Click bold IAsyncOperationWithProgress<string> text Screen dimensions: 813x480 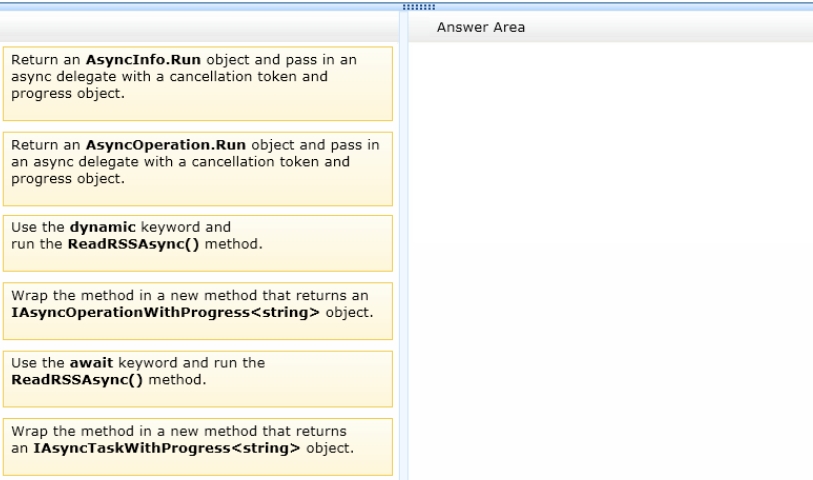pos(165,313)
